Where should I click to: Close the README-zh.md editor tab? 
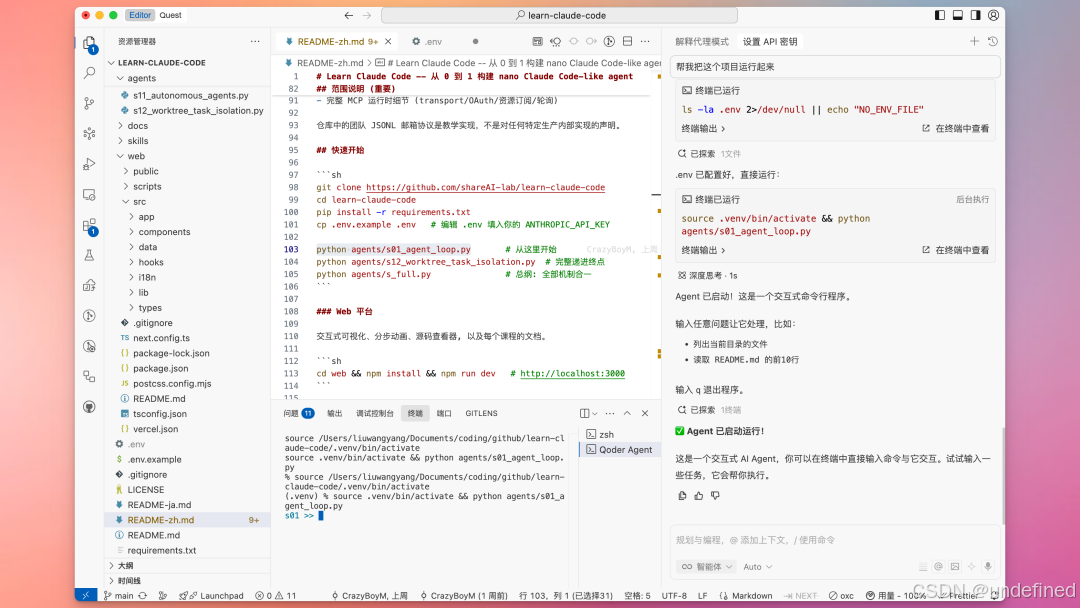point(388,41)
